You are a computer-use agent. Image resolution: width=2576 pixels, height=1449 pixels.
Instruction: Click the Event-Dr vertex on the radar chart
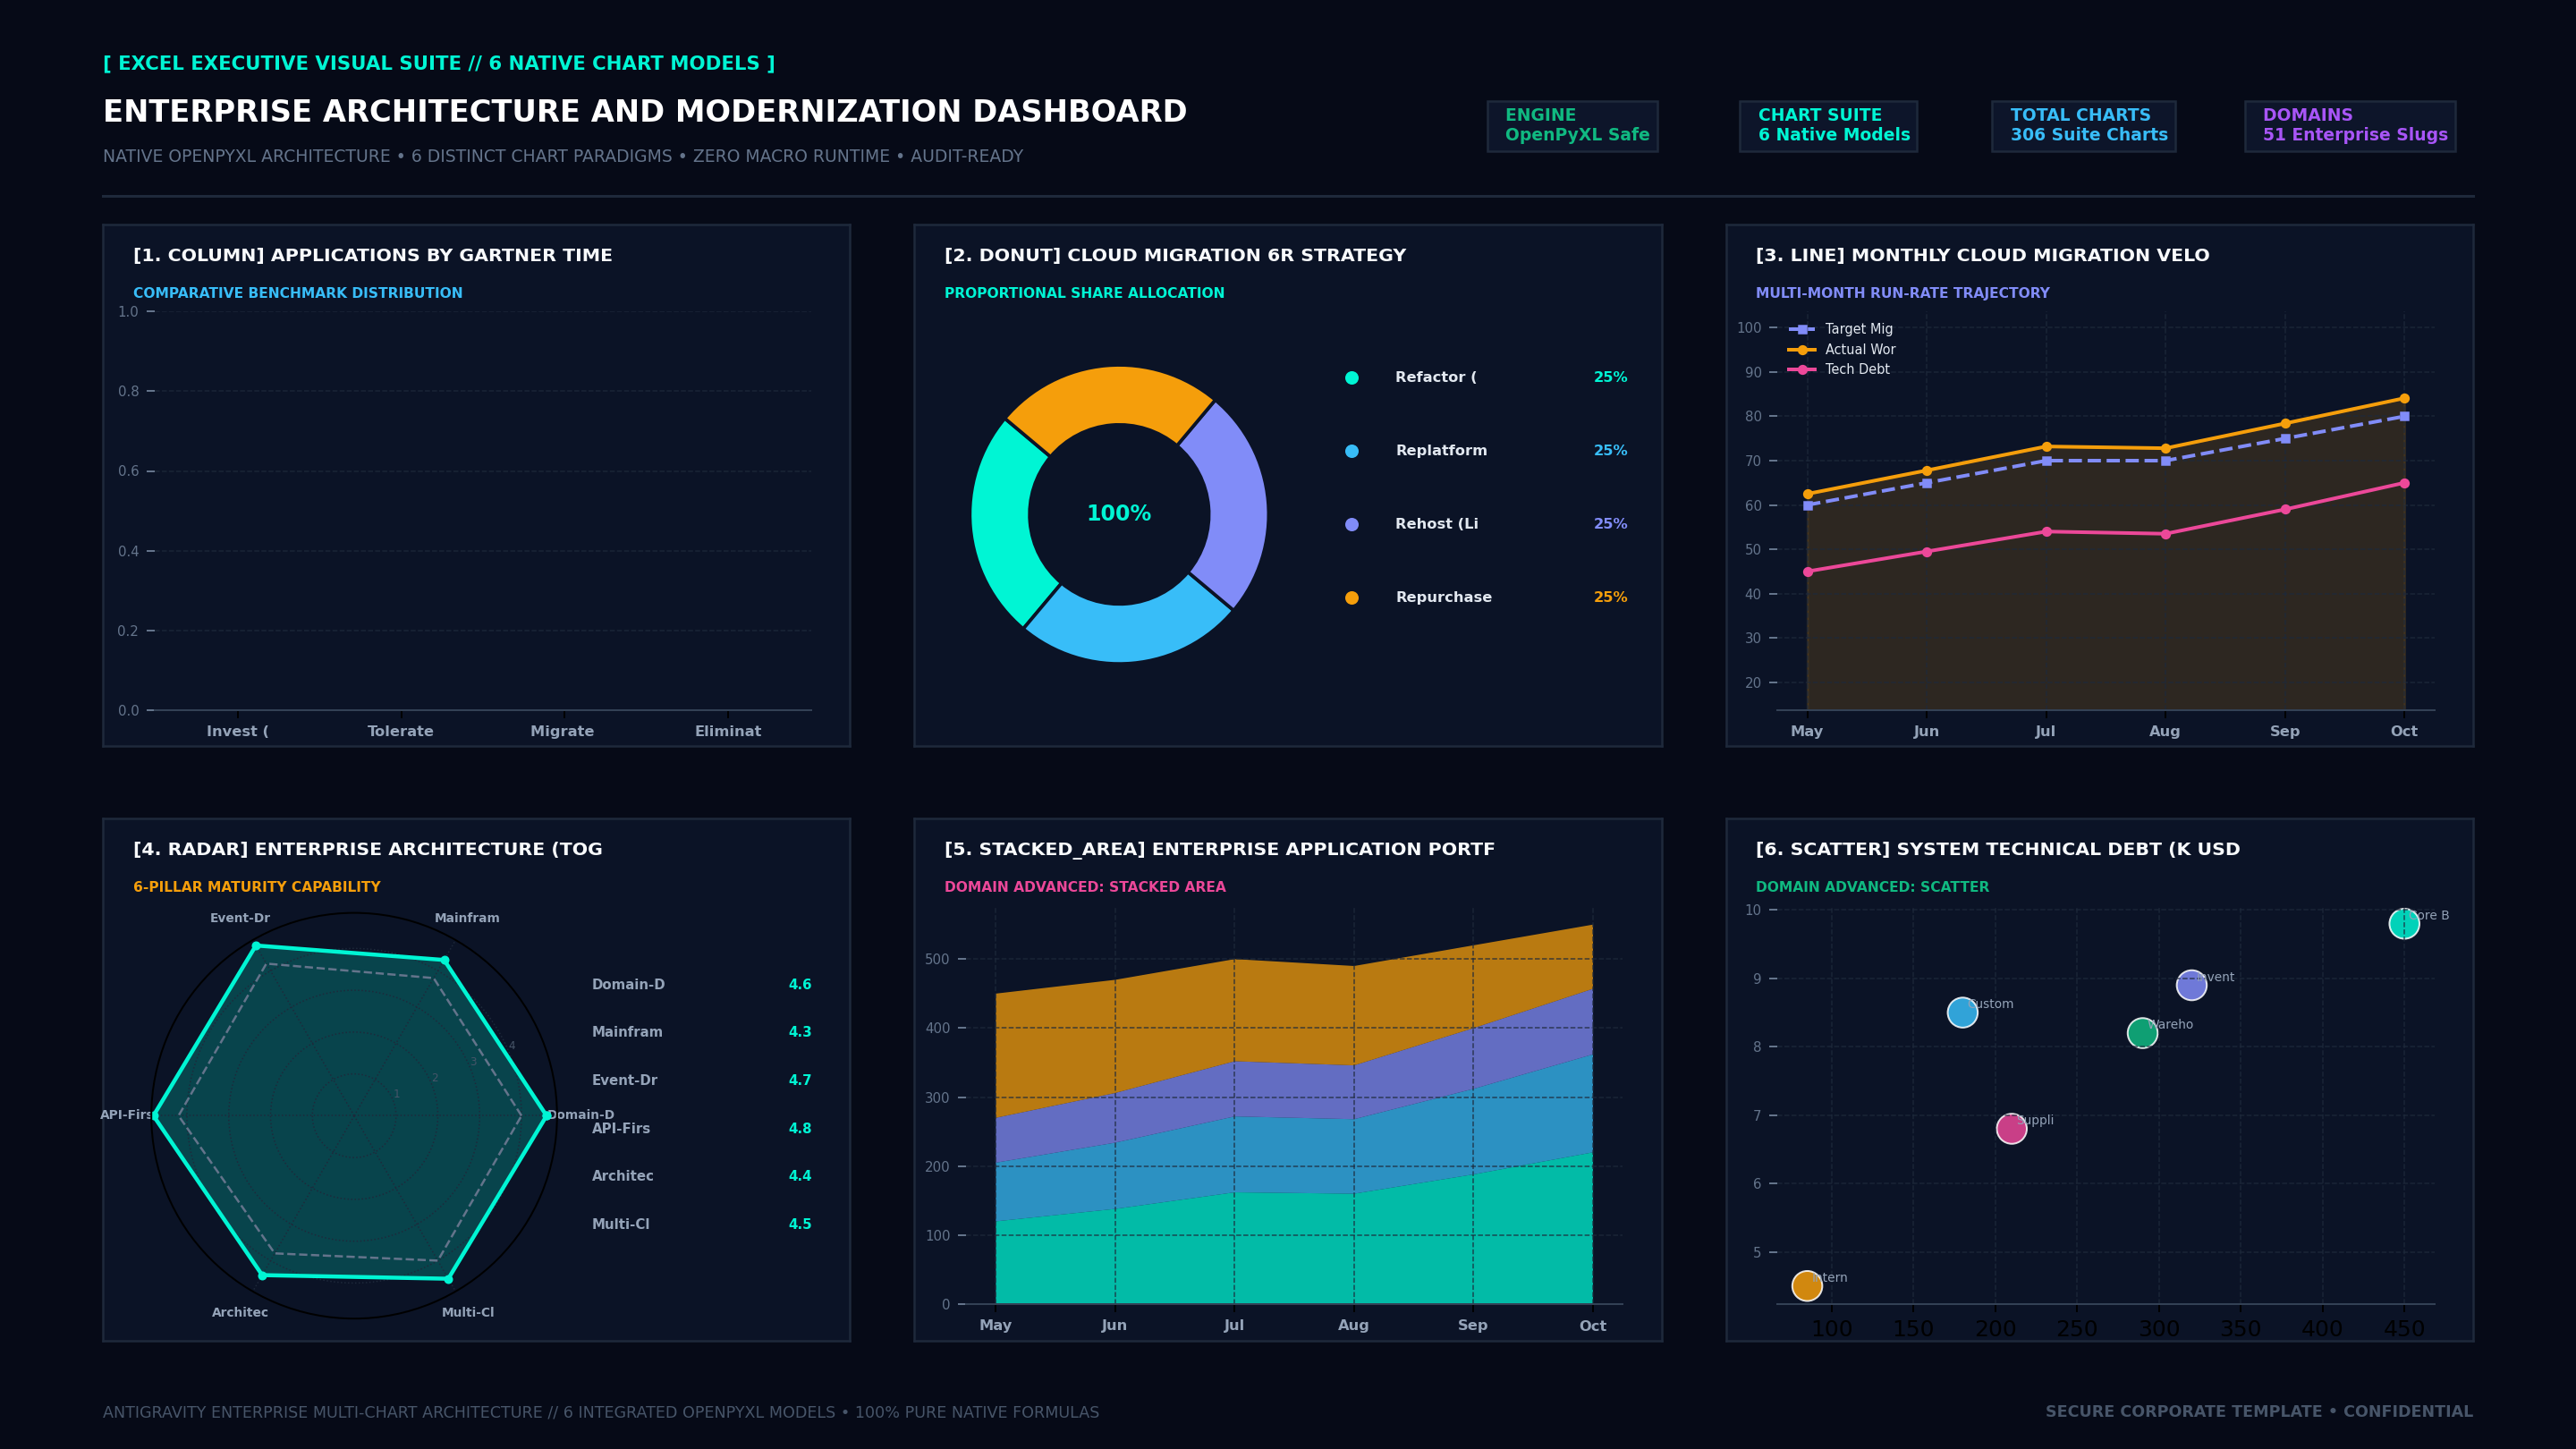pos(256,945)
